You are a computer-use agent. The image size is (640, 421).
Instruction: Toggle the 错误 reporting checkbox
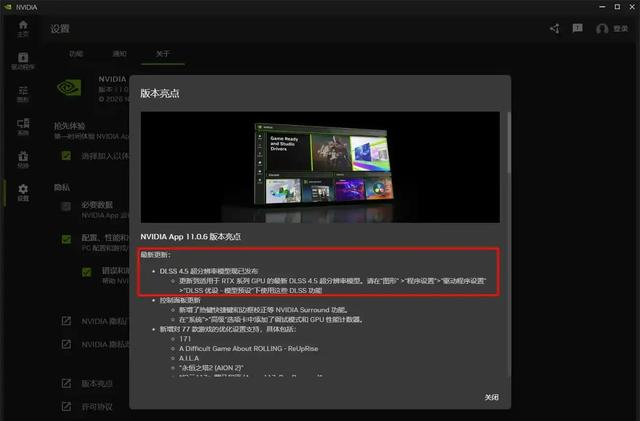(x=87, y=272)
